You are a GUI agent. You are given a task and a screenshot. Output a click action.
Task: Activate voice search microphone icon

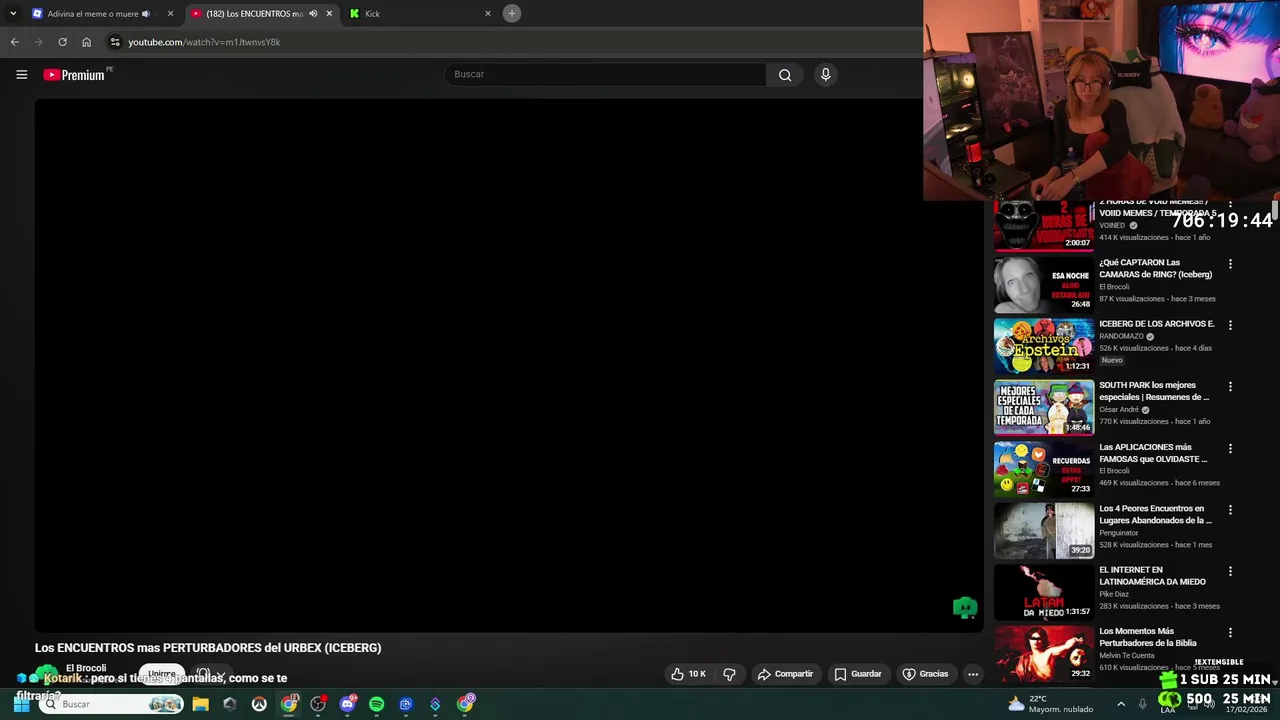(825, 74)
